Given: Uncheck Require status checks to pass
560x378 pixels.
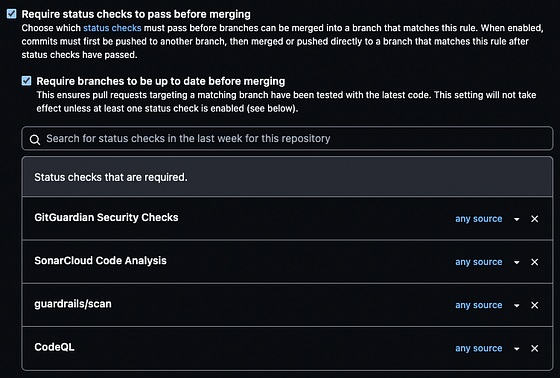Looking at the screenshot, I should 11,14.
